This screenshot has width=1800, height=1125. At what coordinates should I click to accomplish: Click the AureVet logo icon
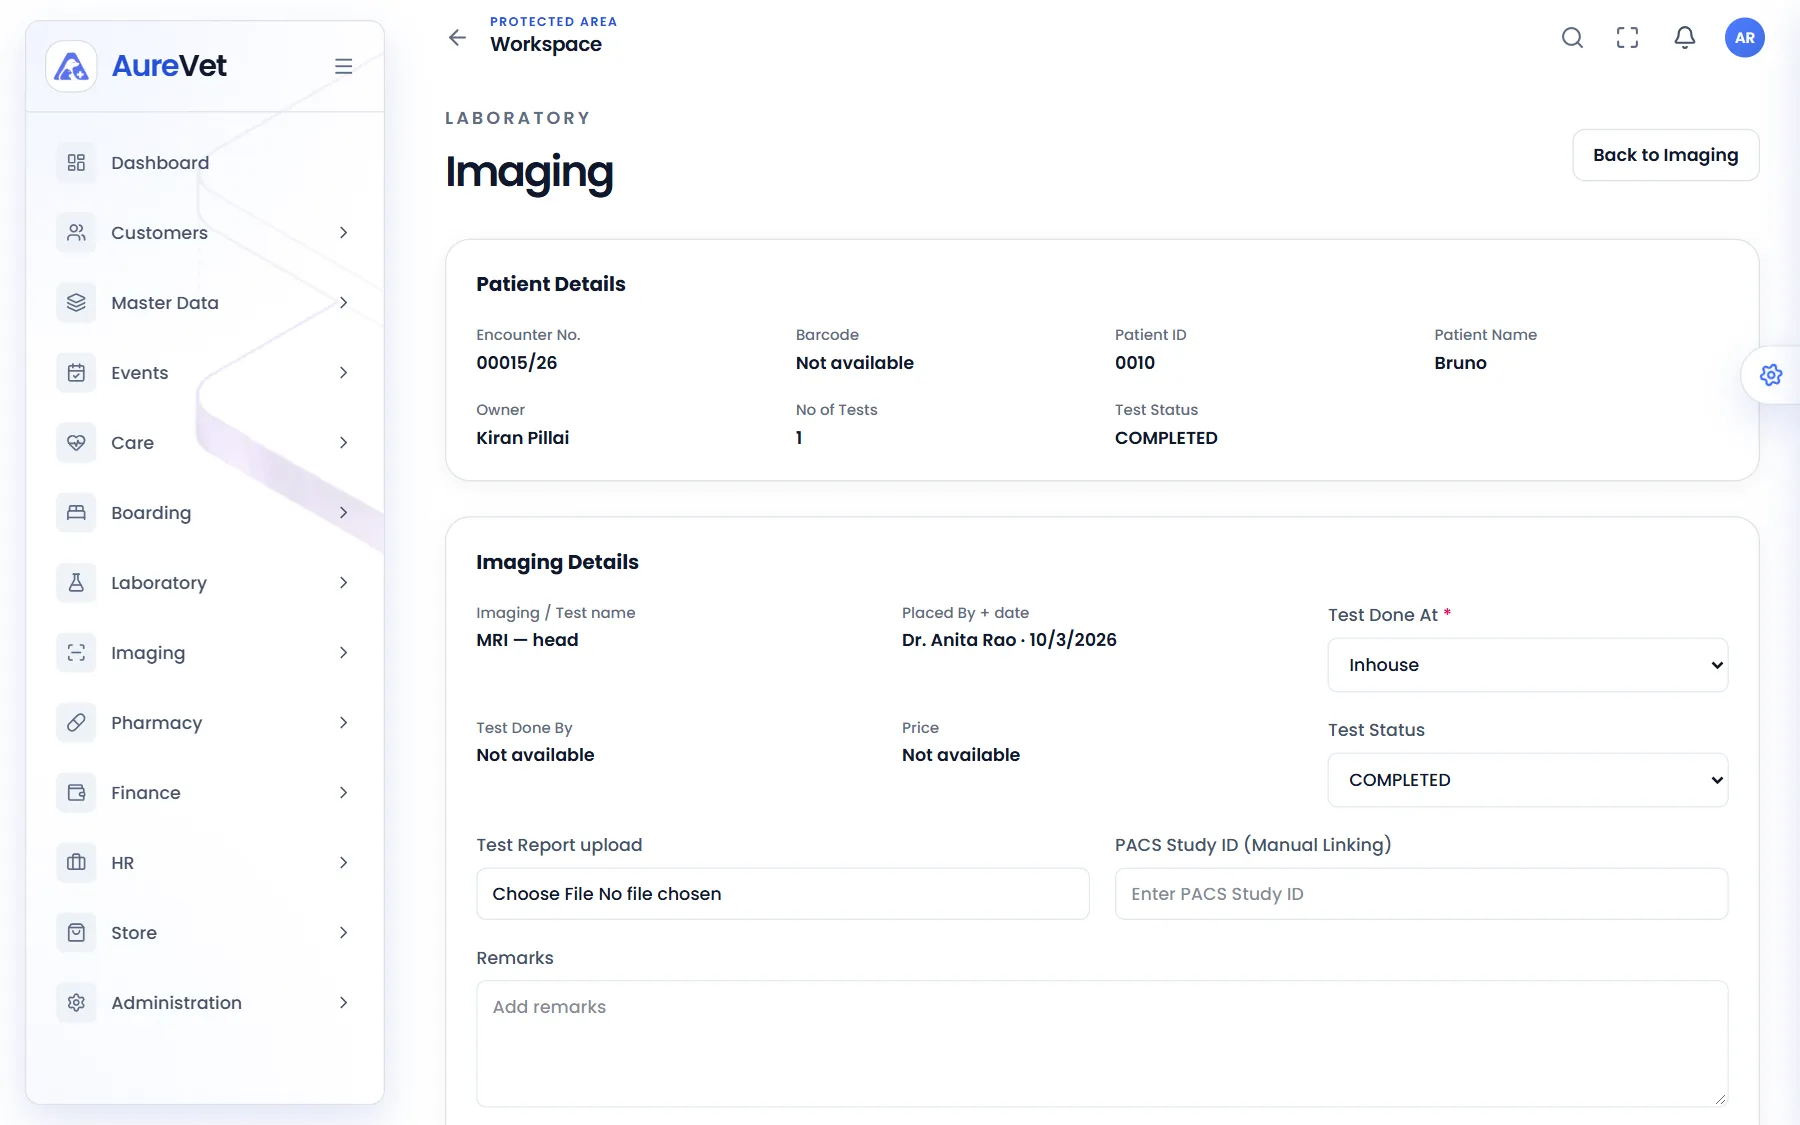coord(71,66)
